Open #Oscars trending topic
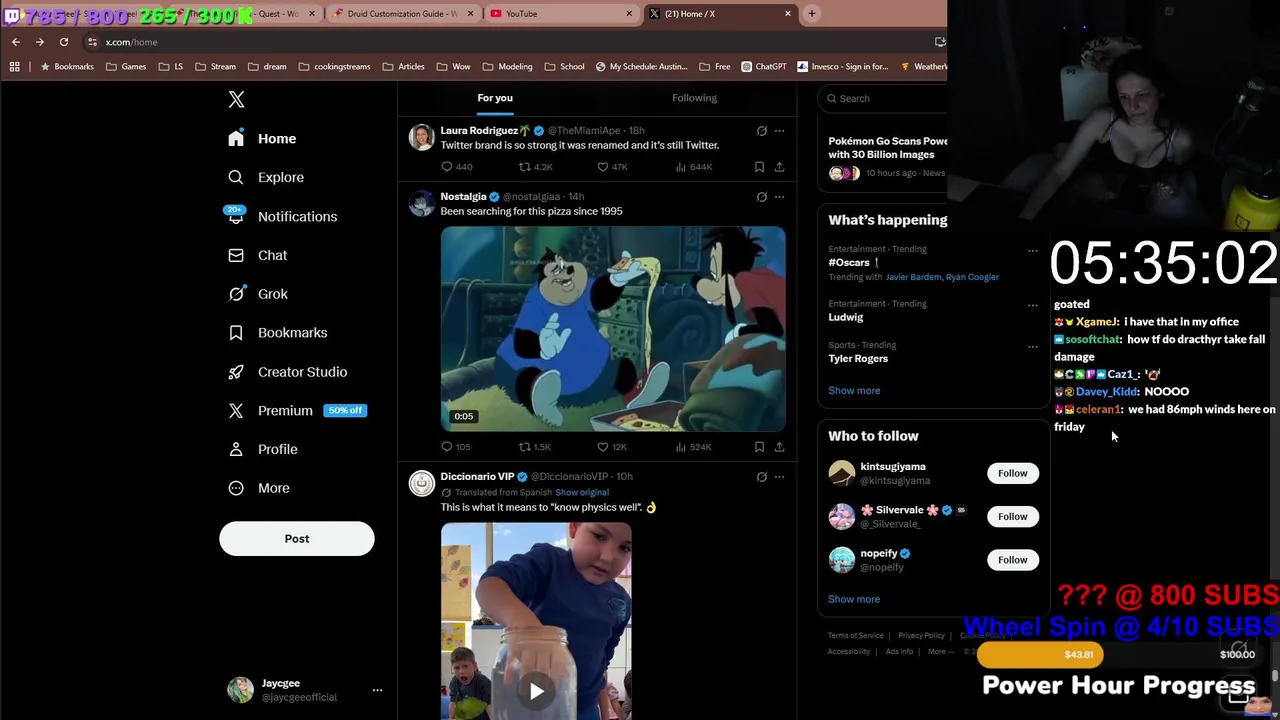The width and height of the screenshot is (1280, 720). click(848, 262)
